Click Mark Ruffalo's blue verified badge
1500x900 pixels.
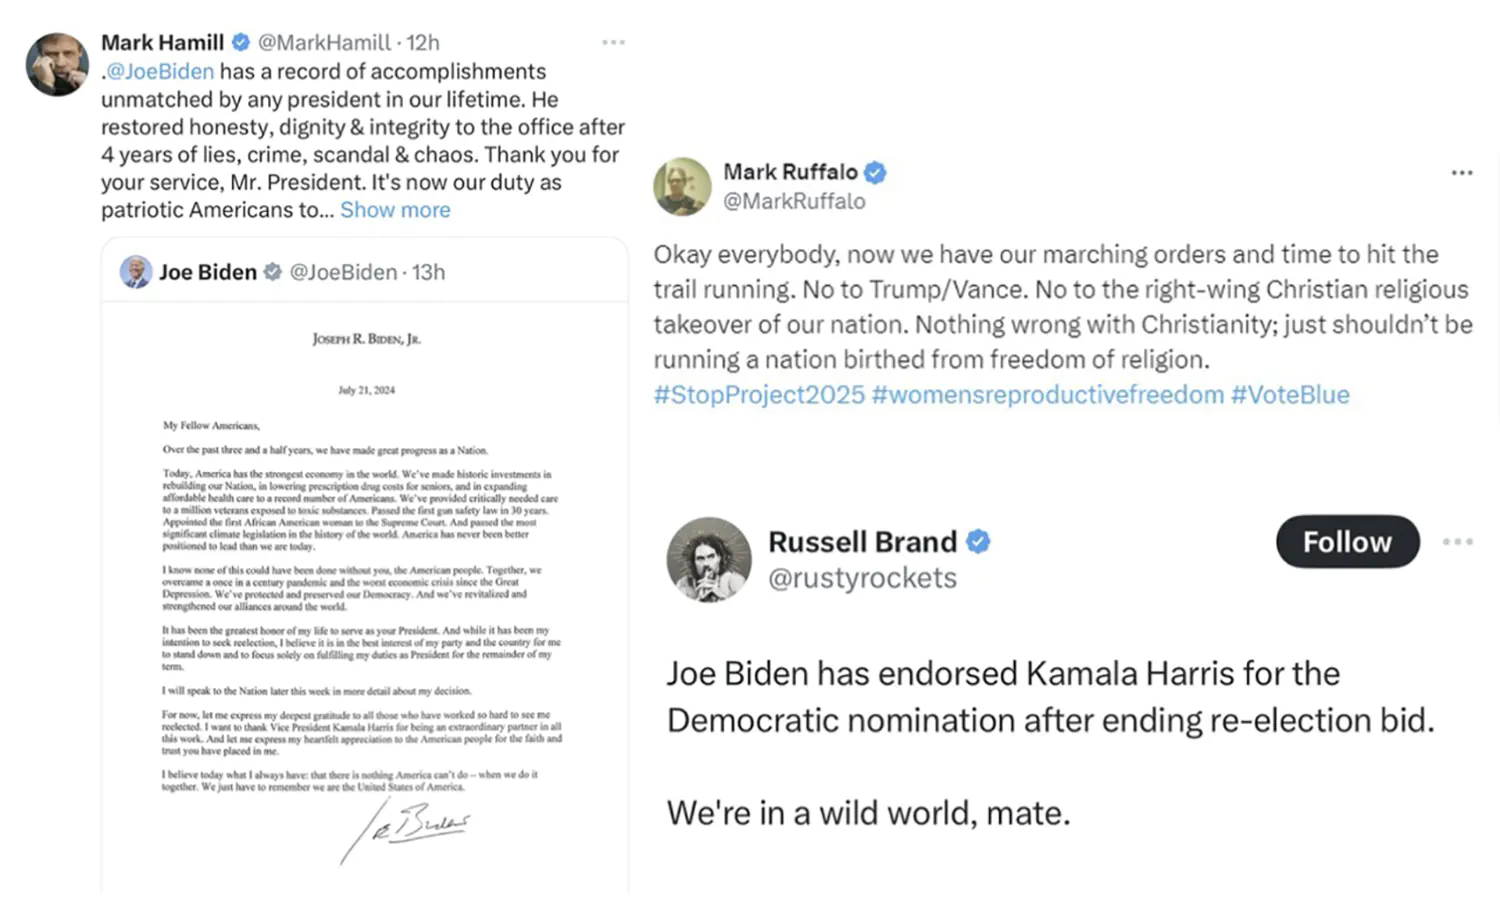click(x=875, y=173)
